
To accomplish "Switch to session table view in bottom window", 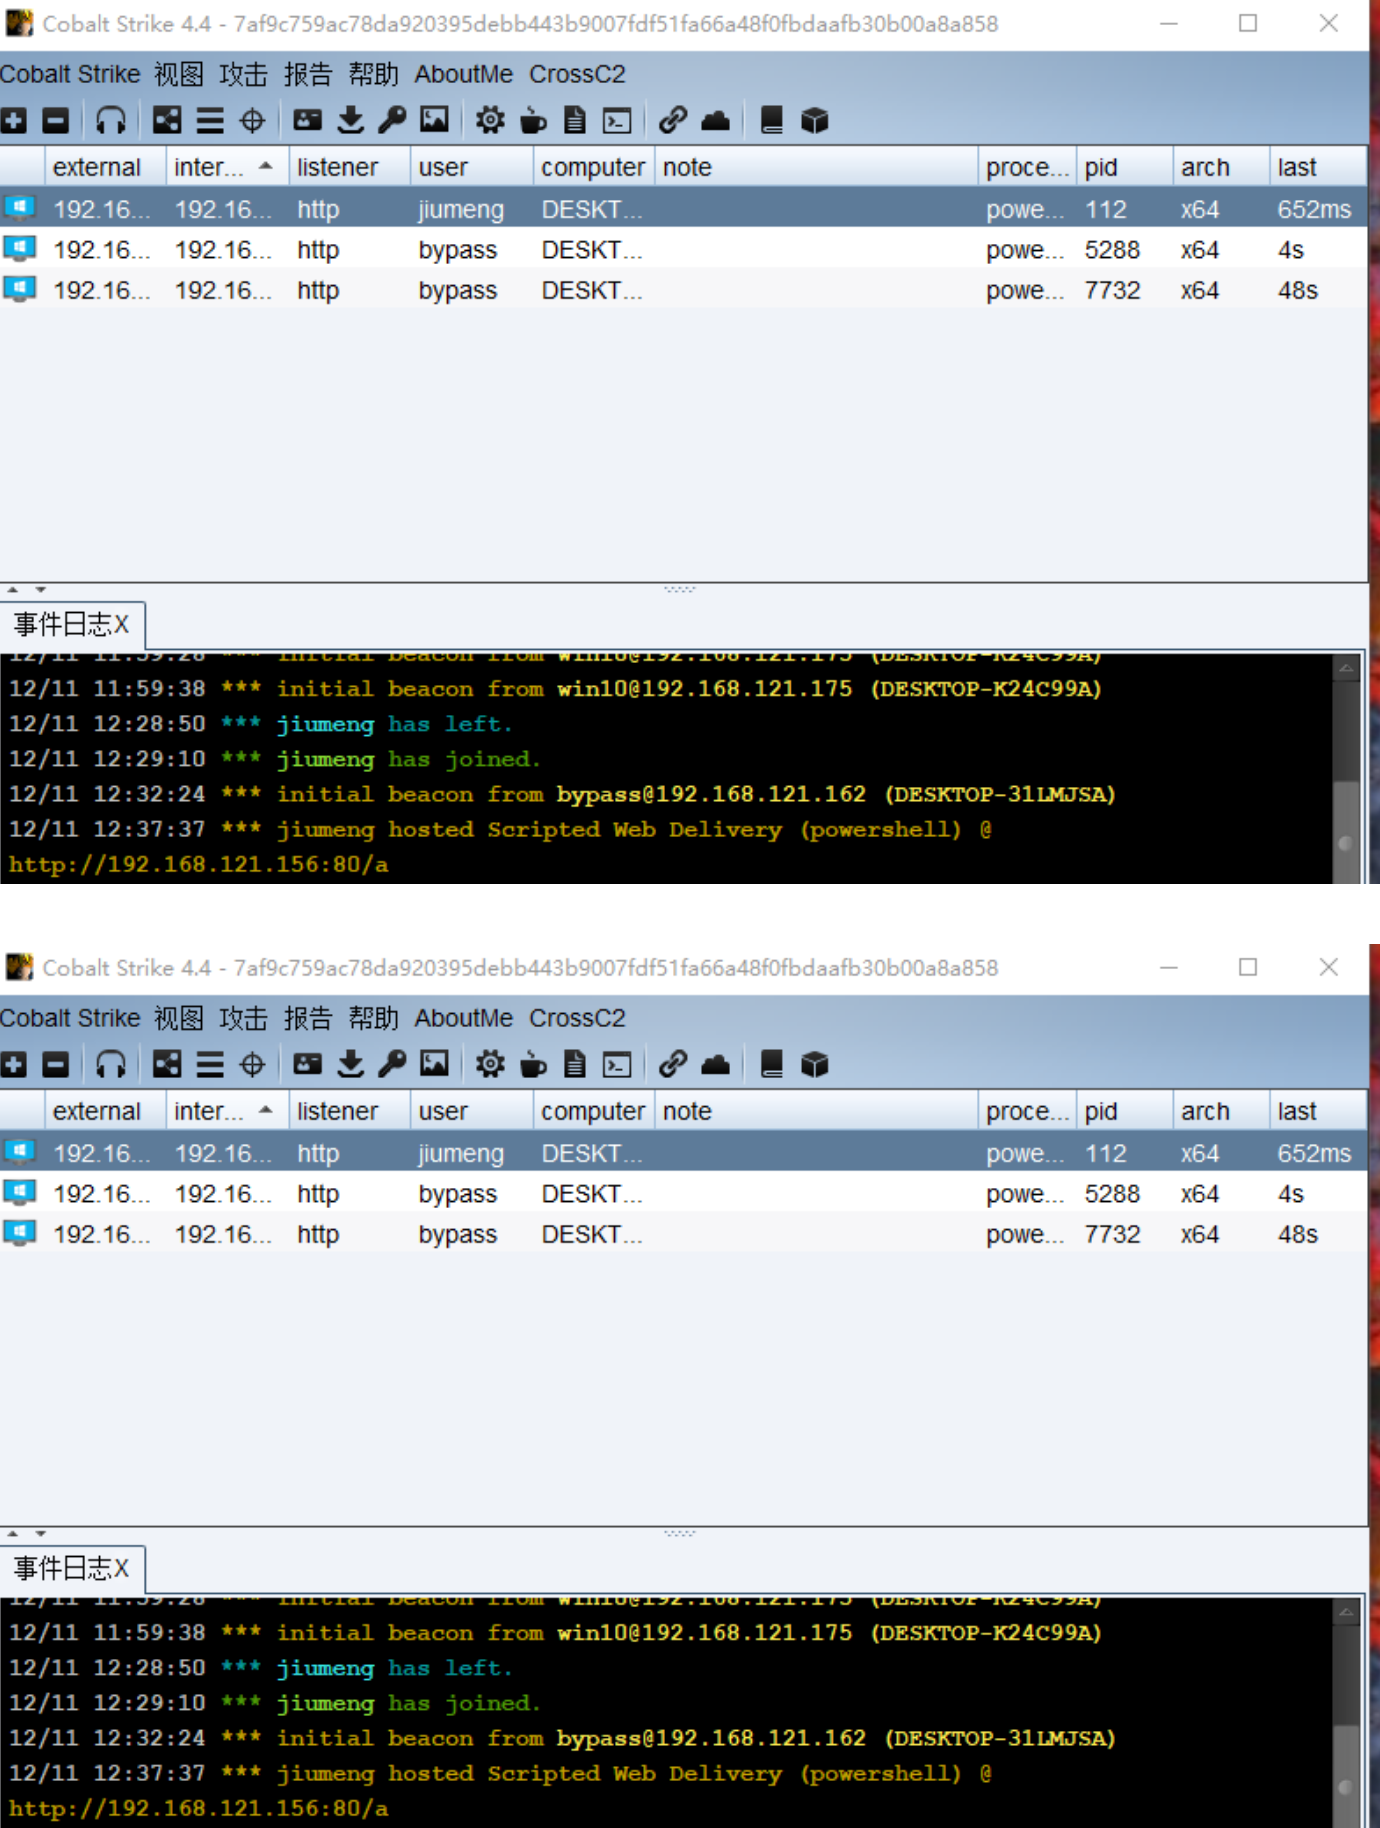I will (x=210, y=1065).
